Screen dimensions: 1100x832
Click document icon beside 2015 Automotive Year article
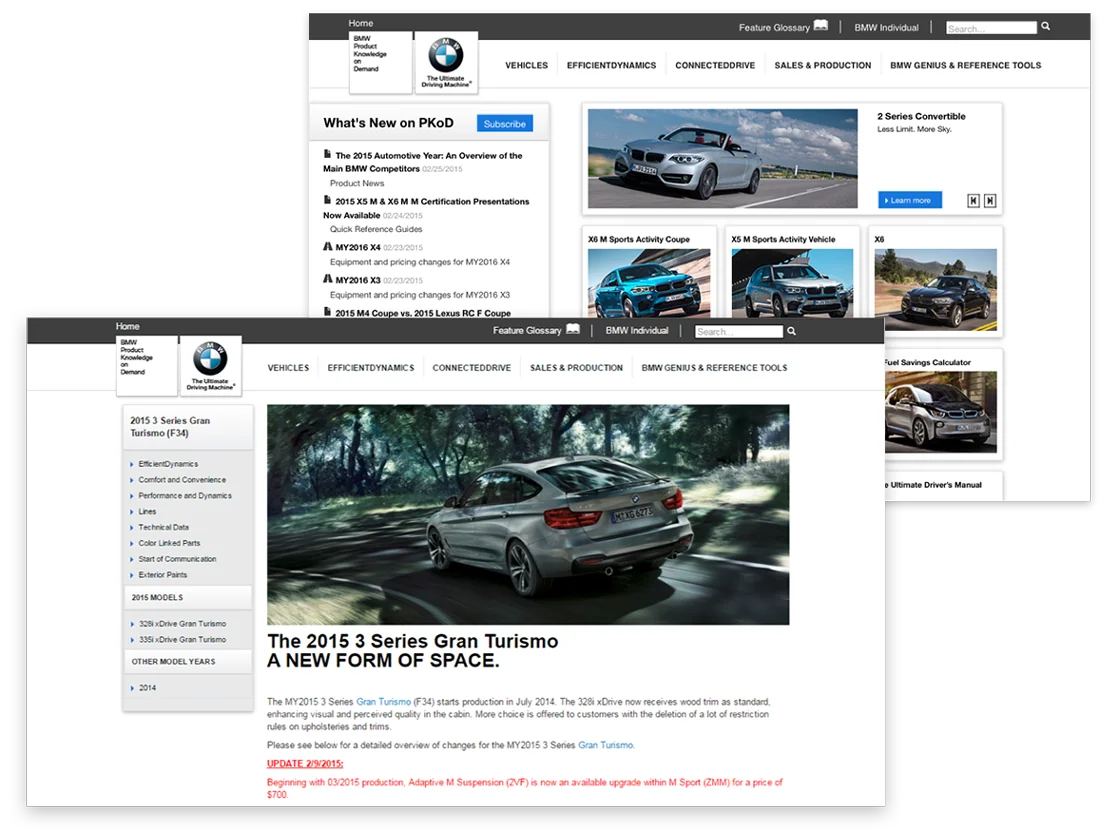(x=327, y=154)
